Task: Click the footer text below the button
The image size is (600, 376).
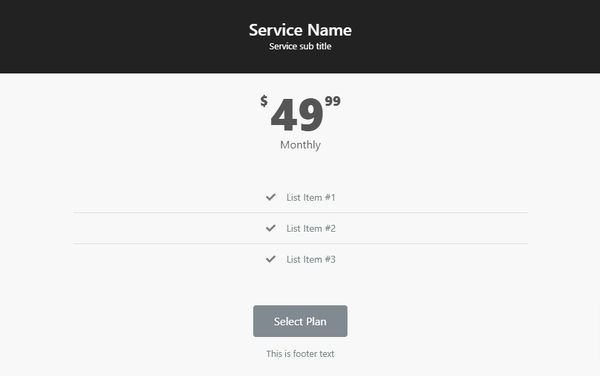Action: tap(300, 354)
